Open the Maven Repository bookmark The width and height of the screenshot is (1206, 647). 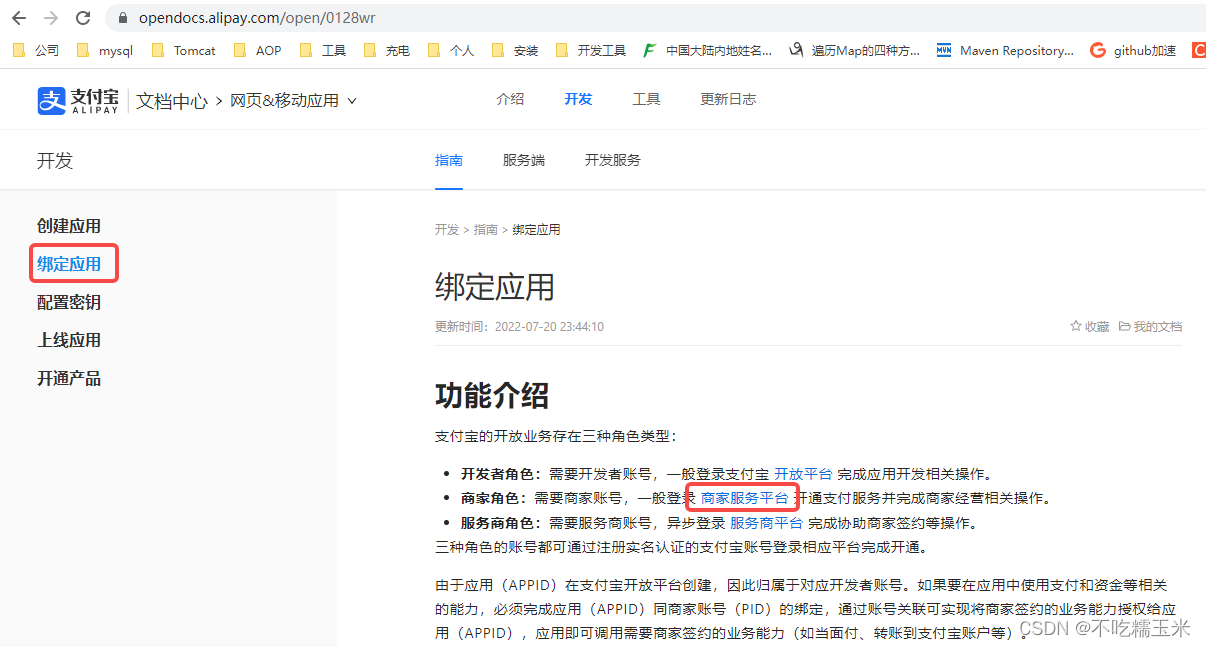pyautogui.click(x=1005, y=50)
